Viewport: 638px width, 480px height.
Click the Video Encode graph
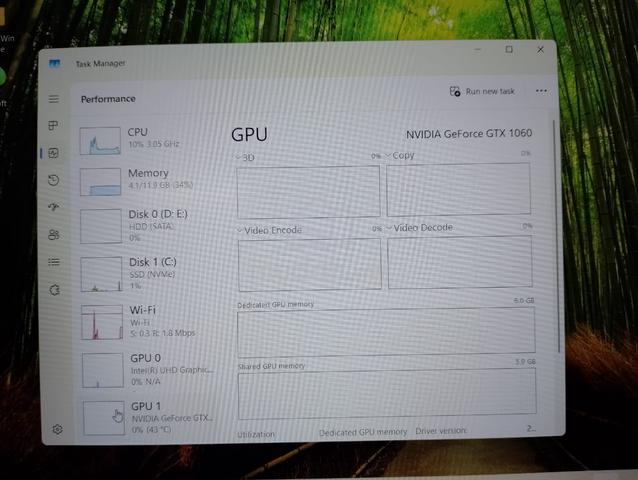click(310, 264)
